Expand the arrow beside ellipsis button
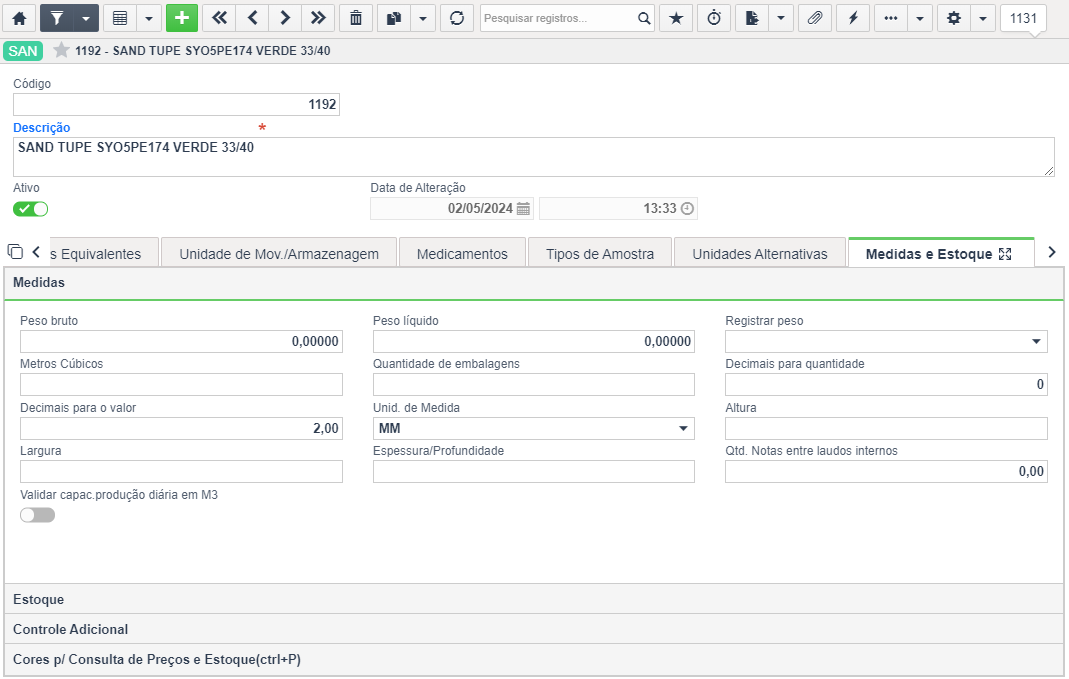 pyautogui.click(x=920, y=18)
